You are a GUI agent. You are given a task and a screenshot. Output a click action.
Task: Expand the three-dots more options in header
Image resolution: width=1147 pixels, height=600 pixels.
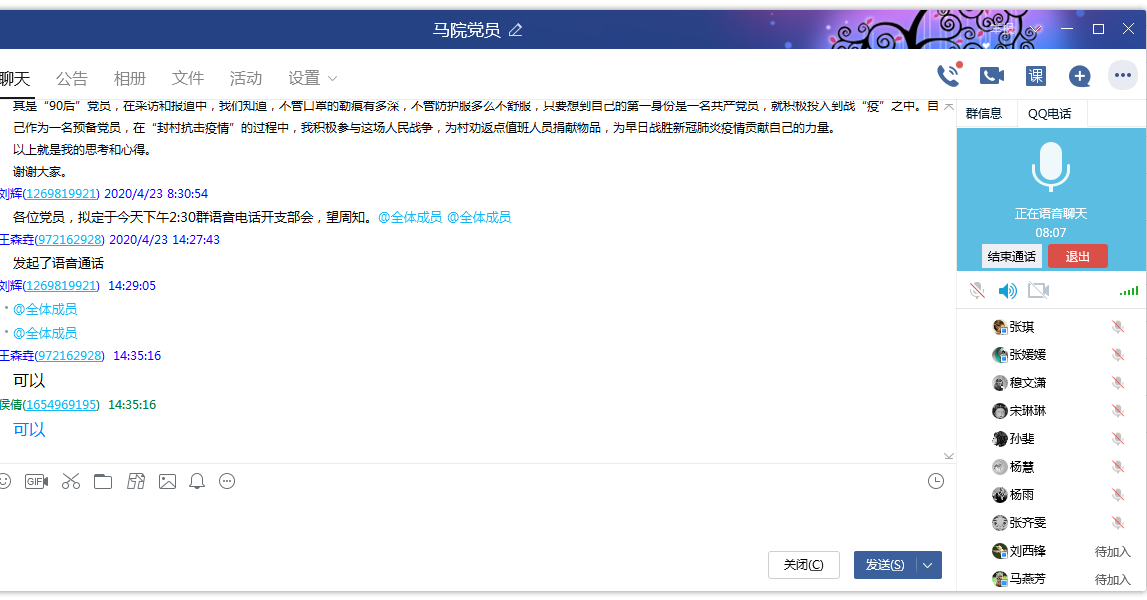point(1123,76)
